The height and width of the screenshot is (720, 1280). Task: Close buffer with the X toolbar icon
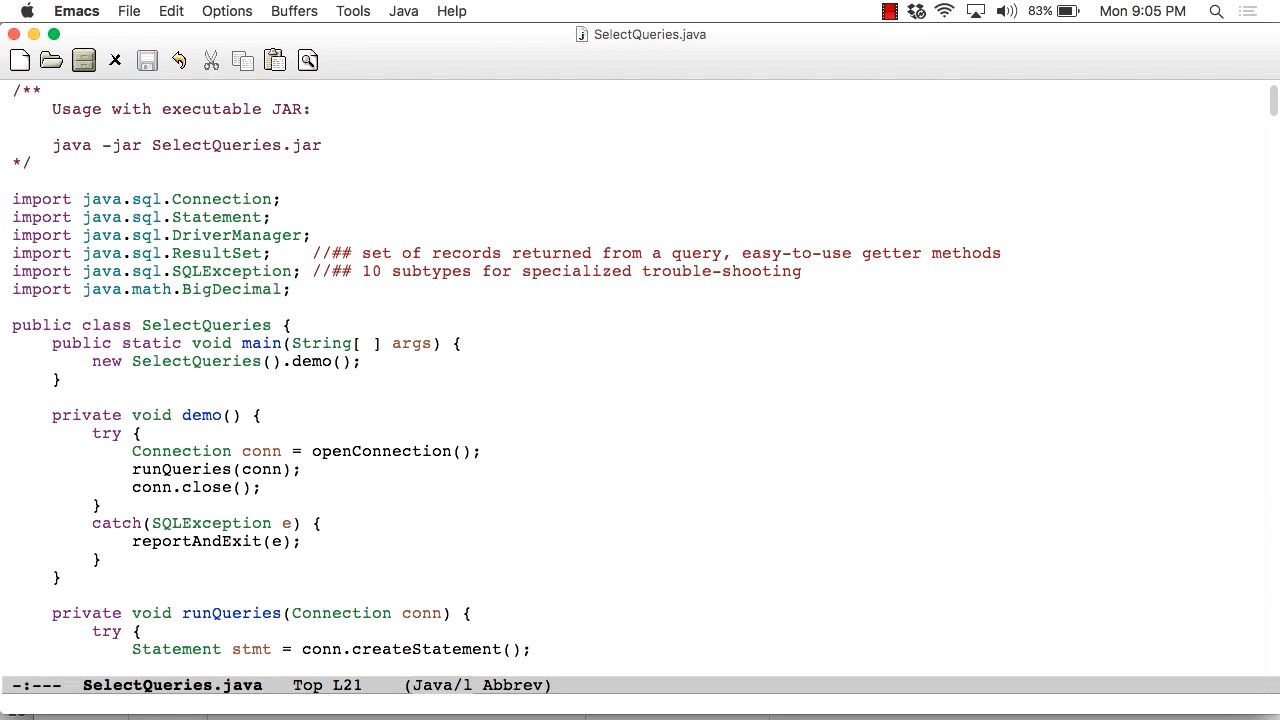pos(115,61)
